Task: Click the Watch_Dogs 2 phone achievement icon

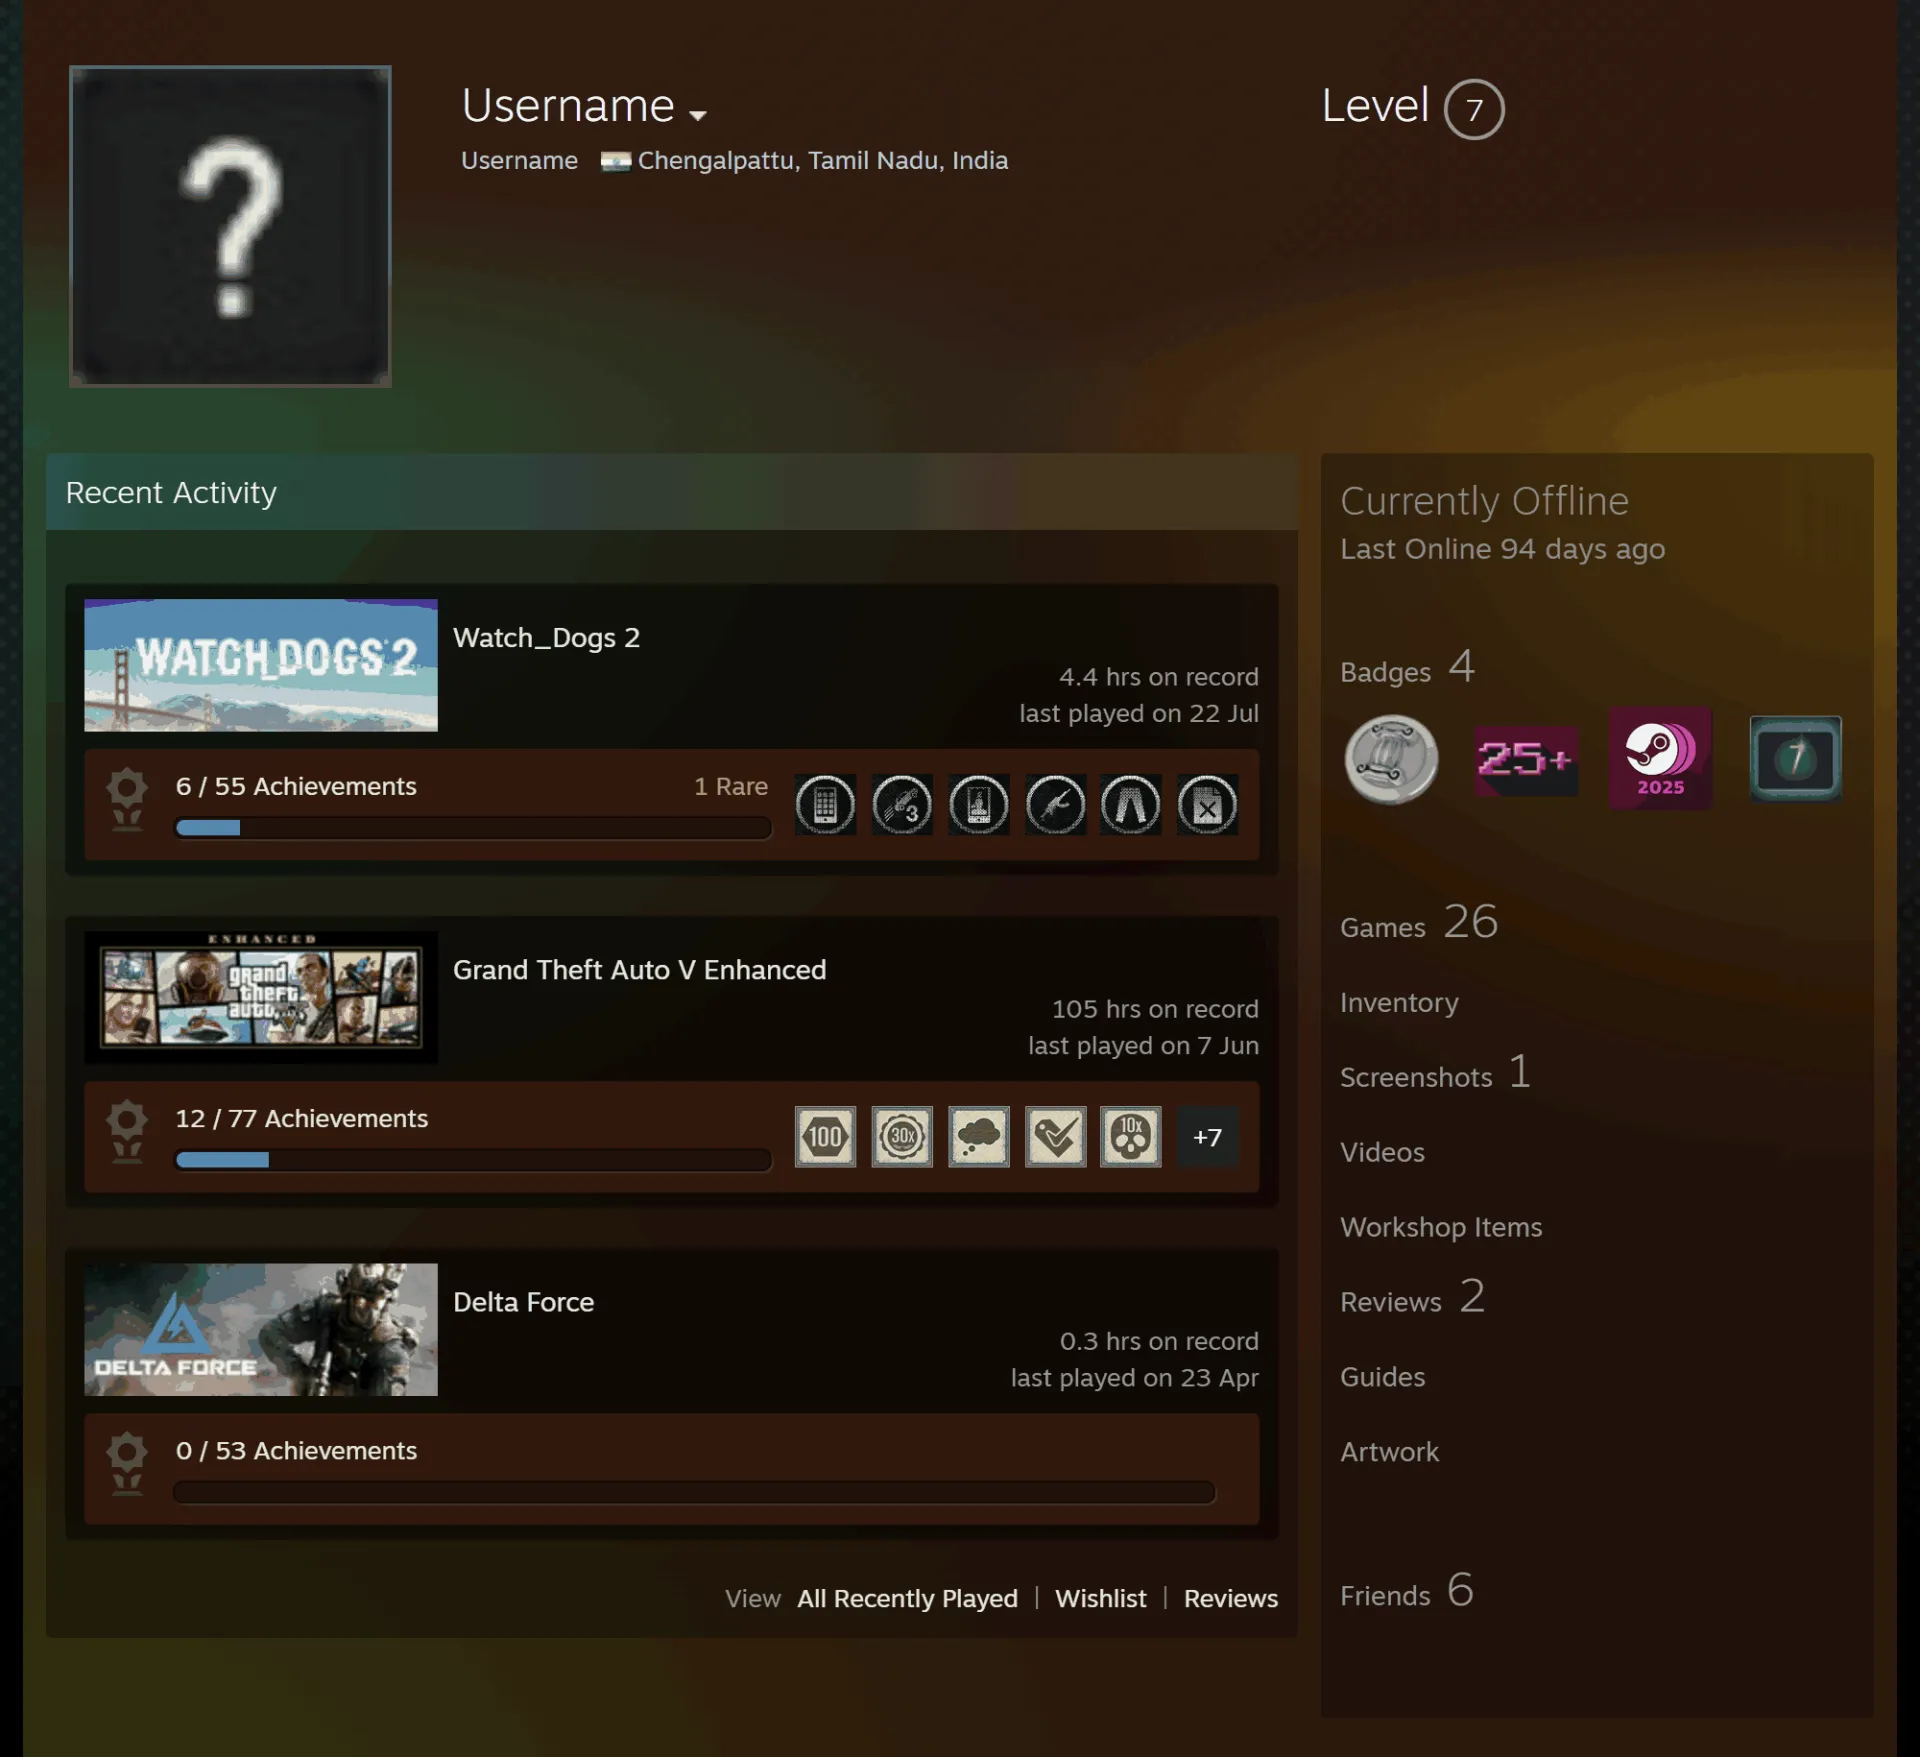Action: click(x=825, y=805)
